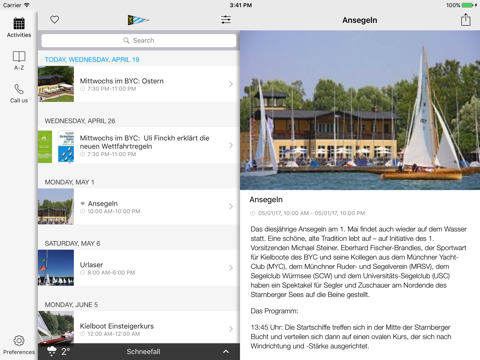Tap small heart marker beside Ansegeln
This screenshot has height=360, width=480.
tap(83, 203)
